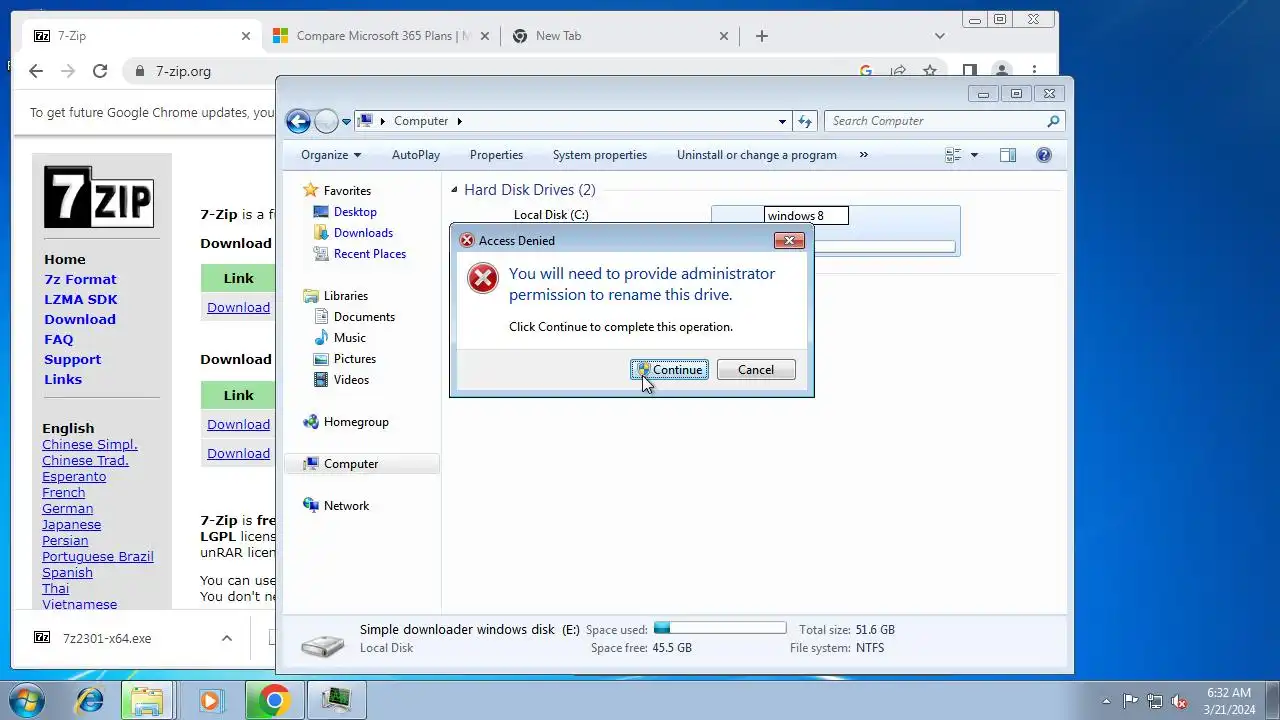Cancel the Access Denied dialog
Image resolution: width=1280 pixels, height=720 pixels.
(756, 370)
